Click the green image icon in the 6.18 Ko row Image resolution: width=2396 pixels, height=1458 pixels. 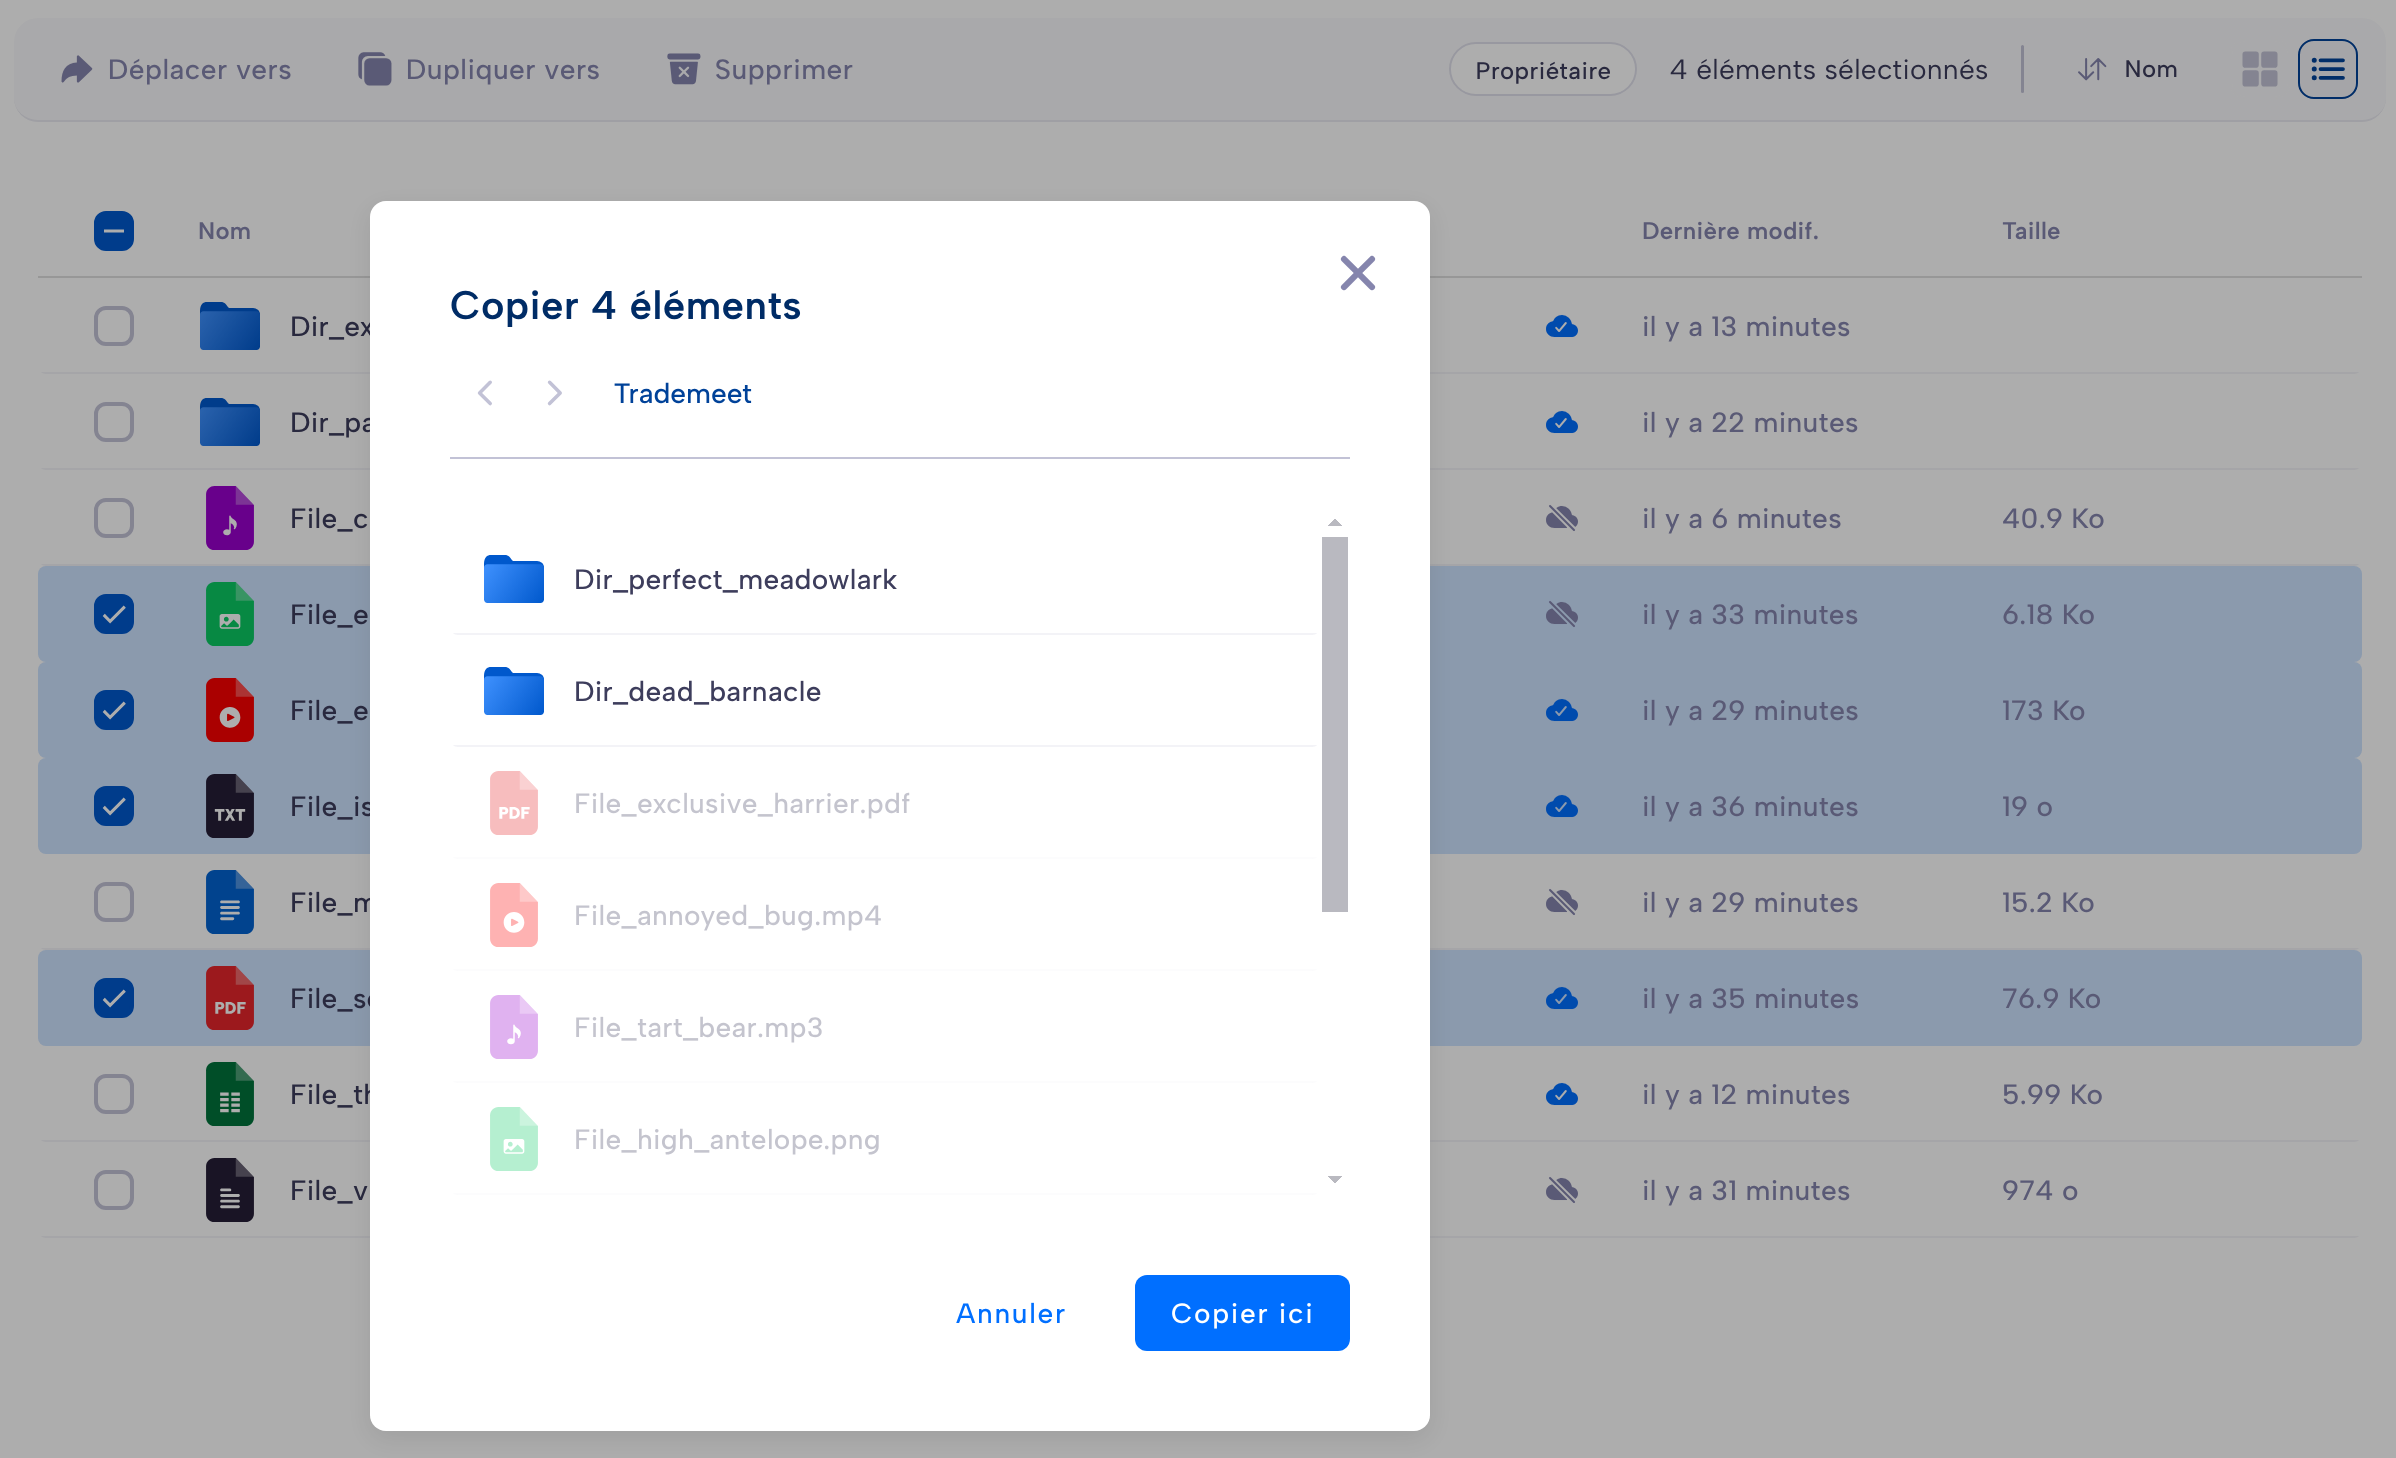click(x=229, y=614)
